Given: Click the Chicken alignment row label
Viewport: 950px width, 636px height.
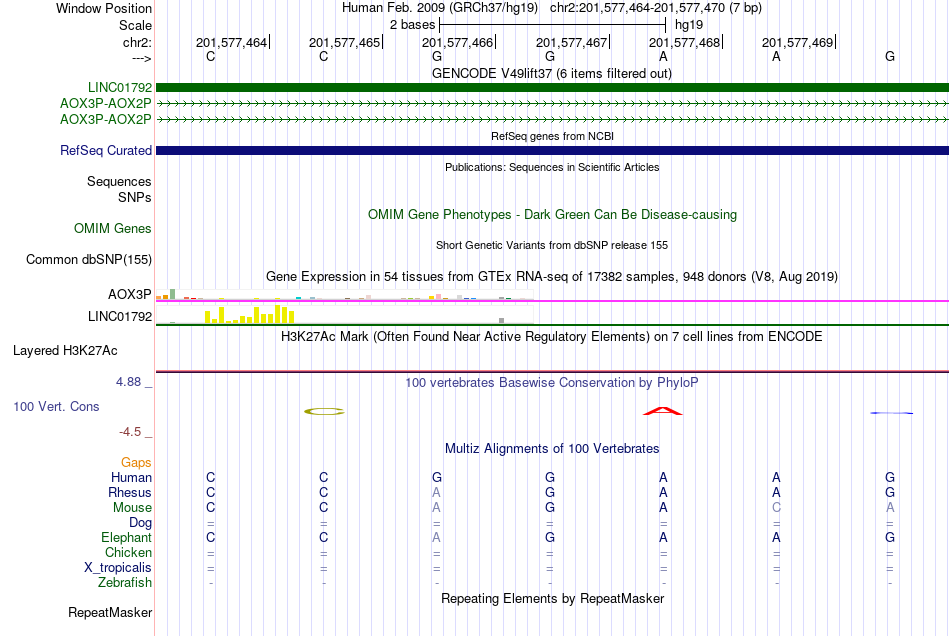Looking at the screenshot, I should pyautogui.click(x=128, y=552).
